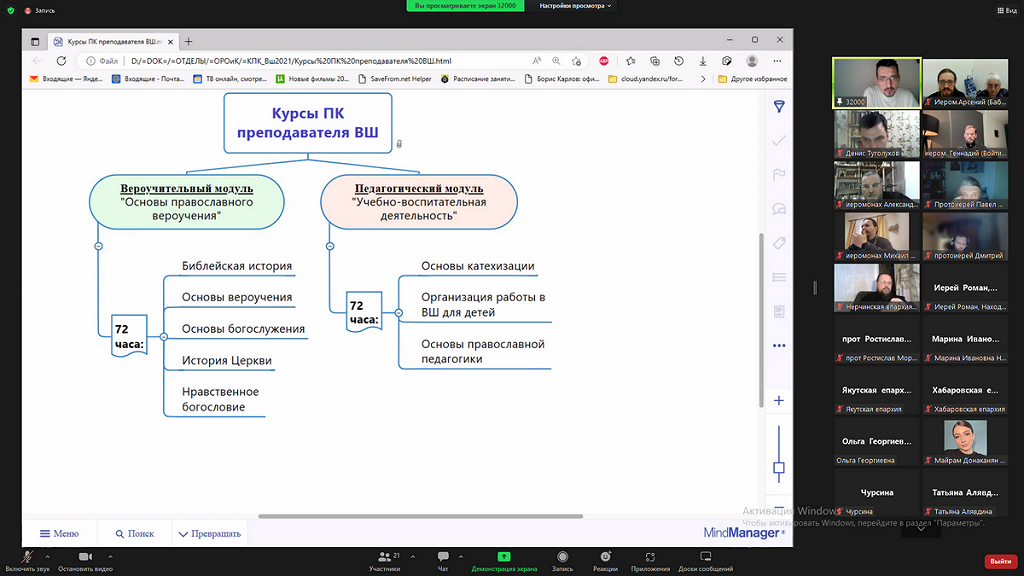Open the Zoom Chat panel
This screenshot has height=576, width=1024.
[443, 557]
